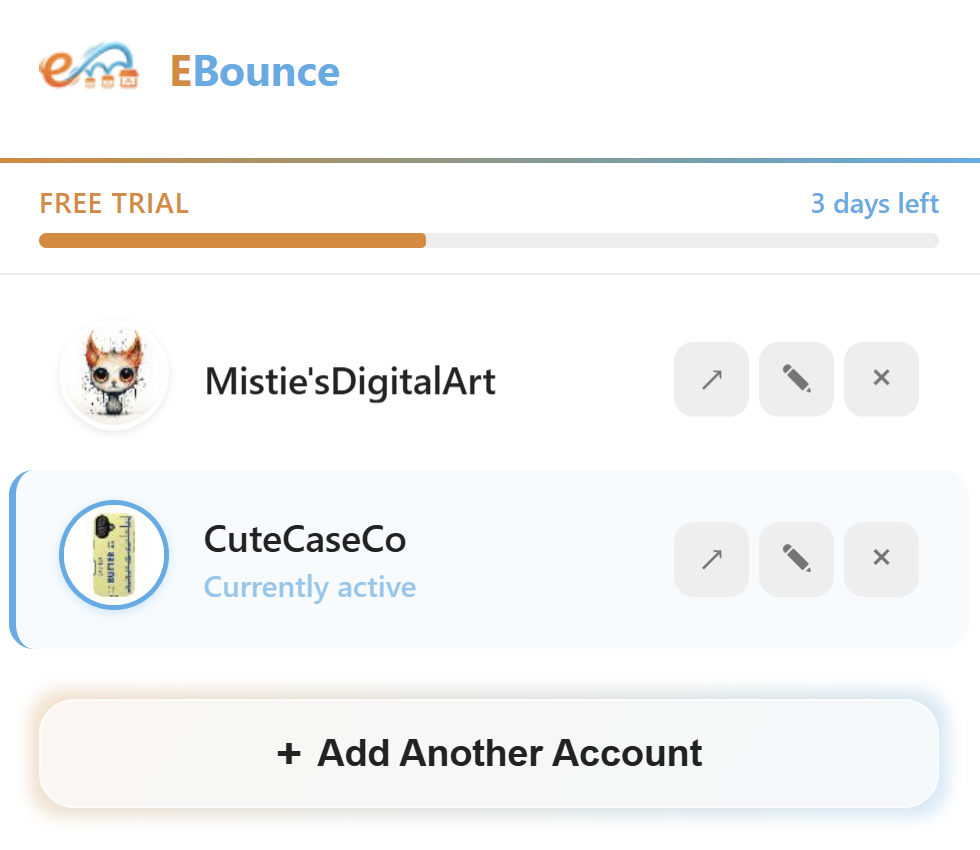980x850 pixels.
Task: Click the EBounce logo icon
Action: pyautogui.click(x=90, y=70)
